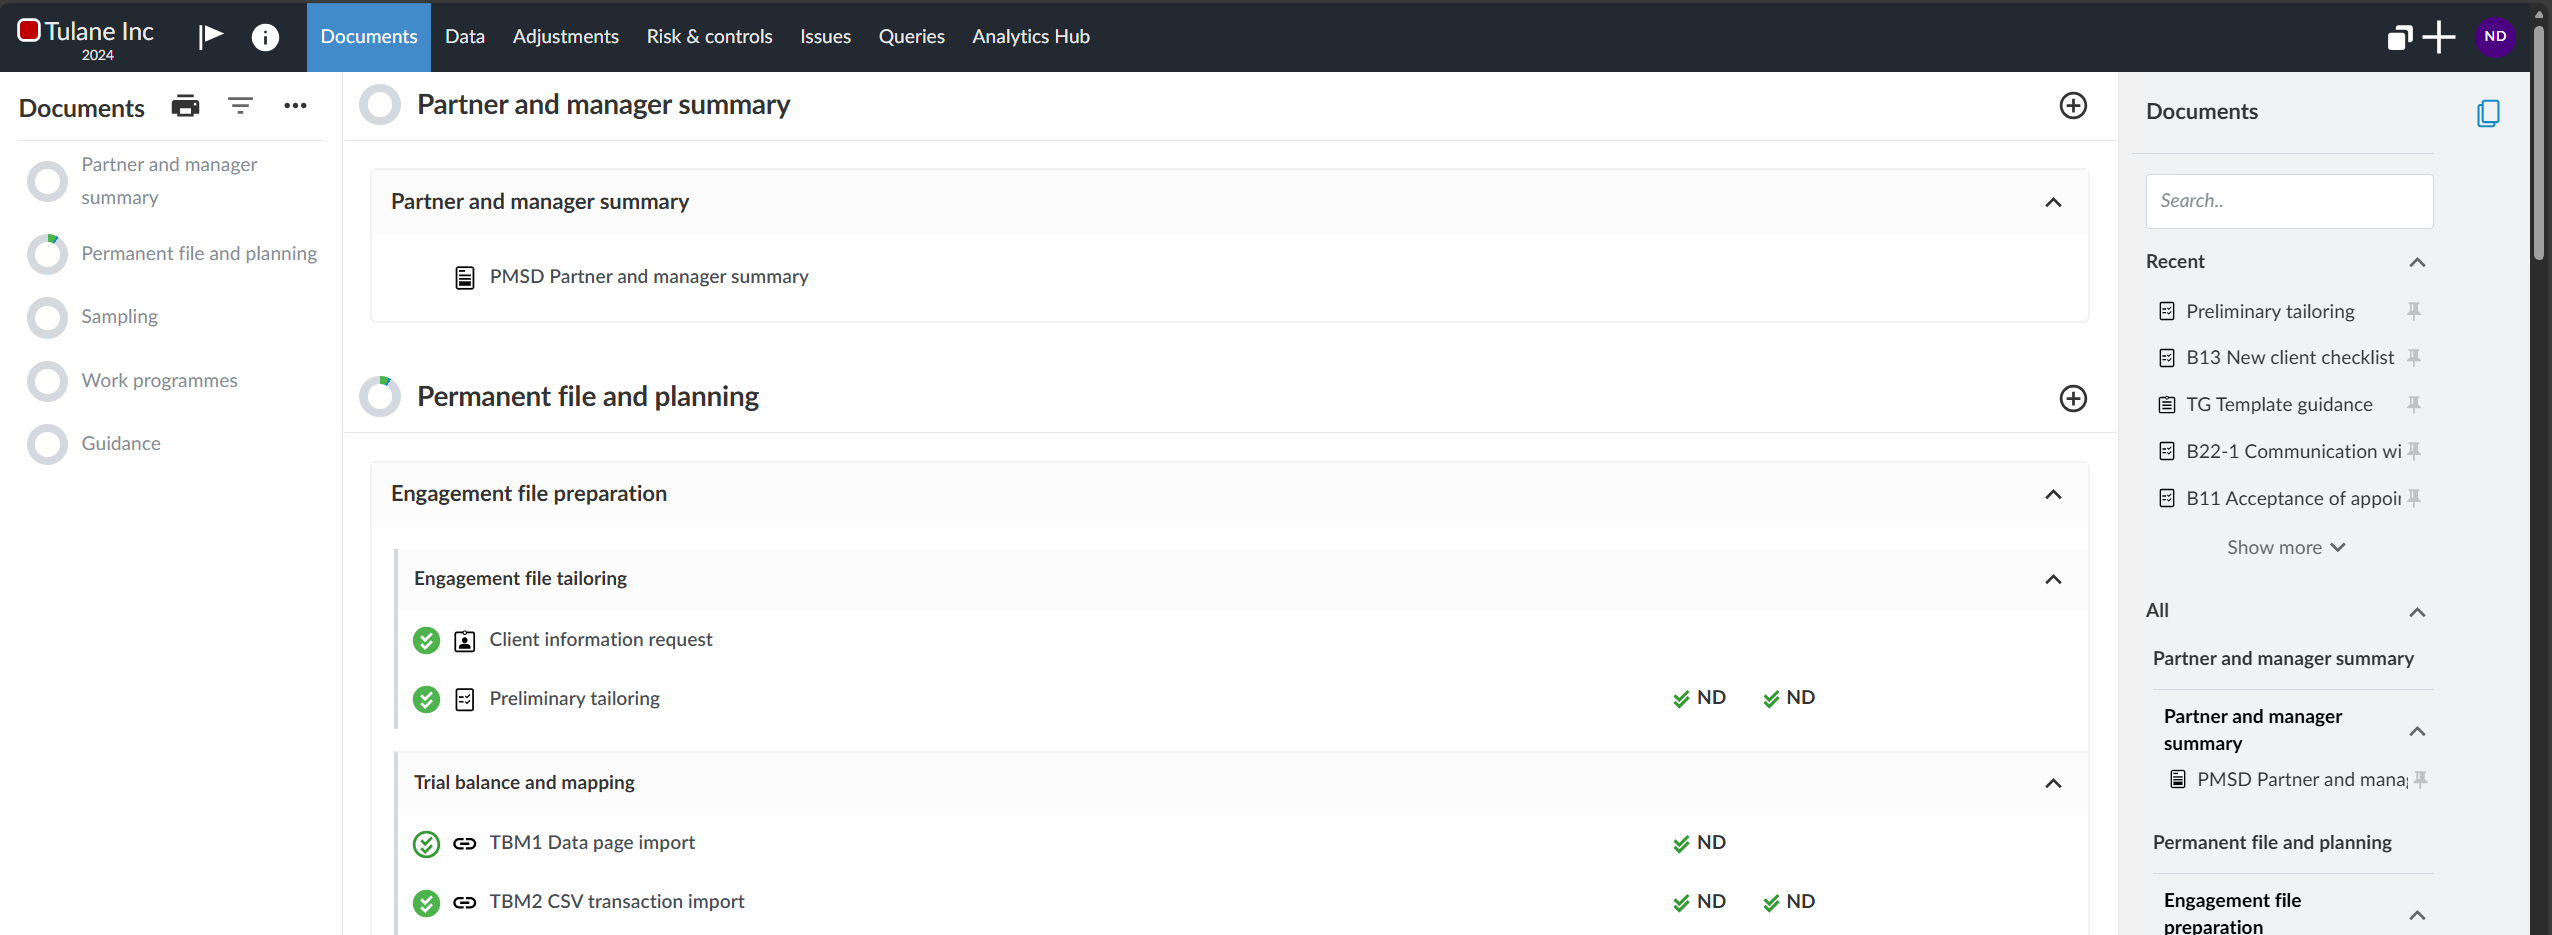Jump to Permanent file and planning in sidebar

coord(199,253)
